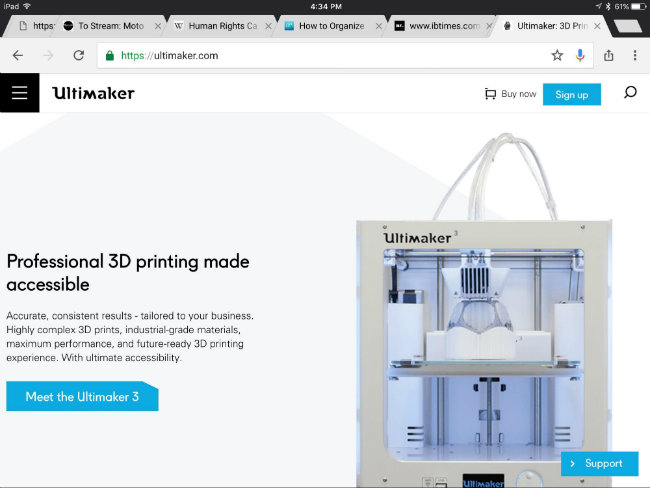Viewport: 650px width, 488px height.
Task: Bookmark page with star icon
Action: [557, 55]
